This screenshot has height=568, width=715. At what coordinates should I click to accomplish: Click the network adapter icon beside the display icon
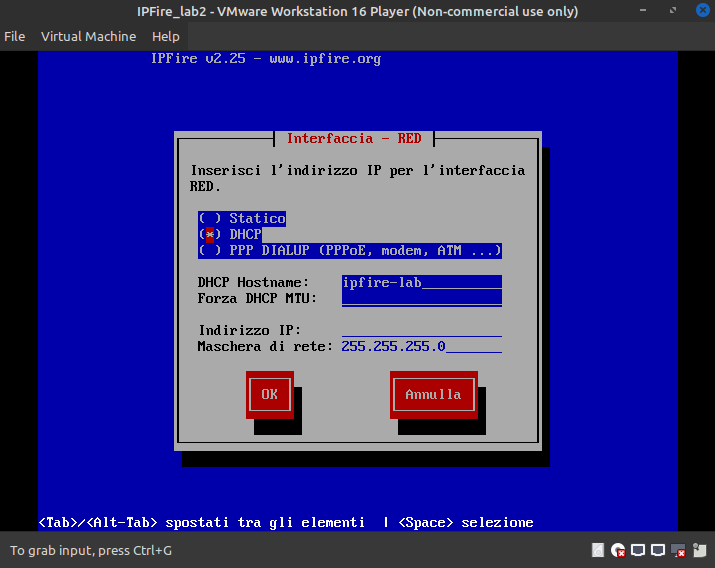(658, 550)
